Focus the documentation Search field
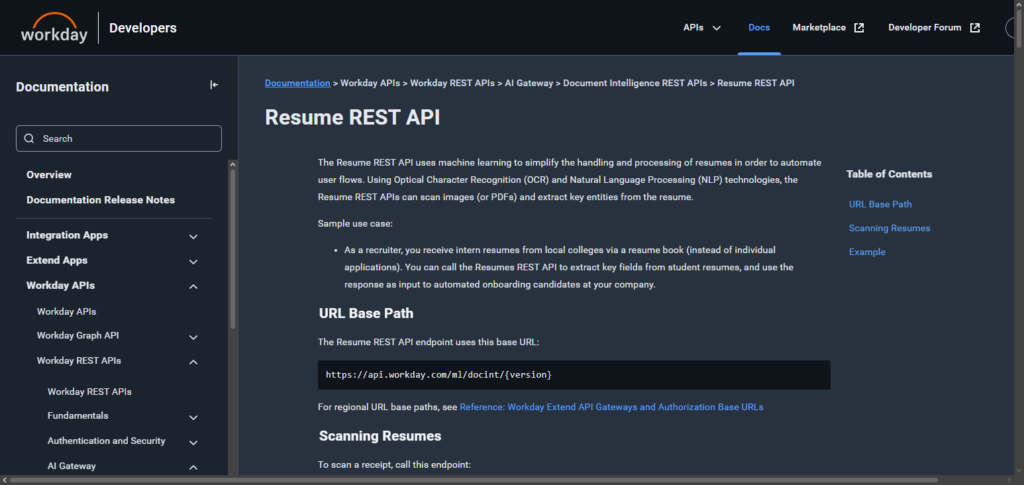The width and height of the screenshot is (1024, 485). (x=119, y=138)
